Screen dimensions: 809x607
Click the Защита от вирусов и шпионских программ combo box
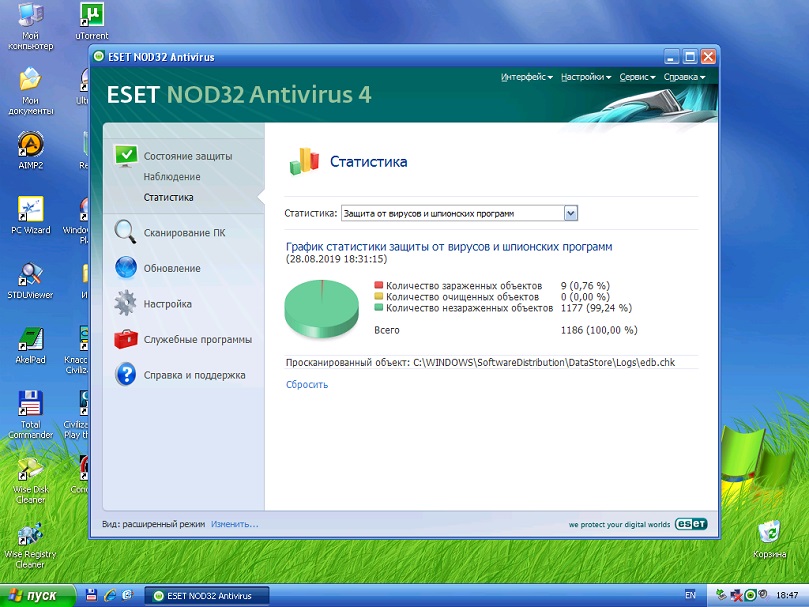point(459,213)
